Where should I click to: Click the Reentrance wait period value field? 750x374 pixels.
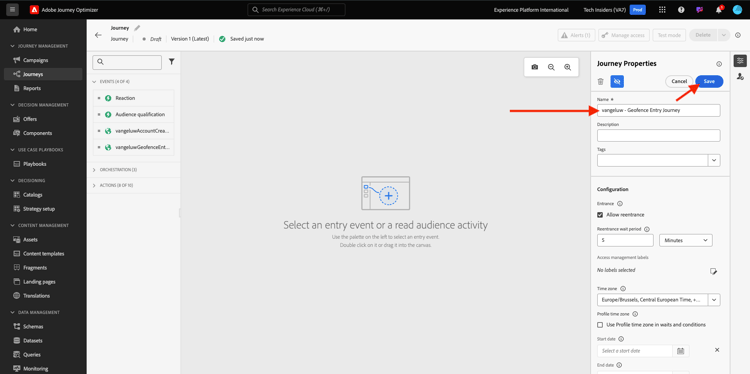[625, 240]
